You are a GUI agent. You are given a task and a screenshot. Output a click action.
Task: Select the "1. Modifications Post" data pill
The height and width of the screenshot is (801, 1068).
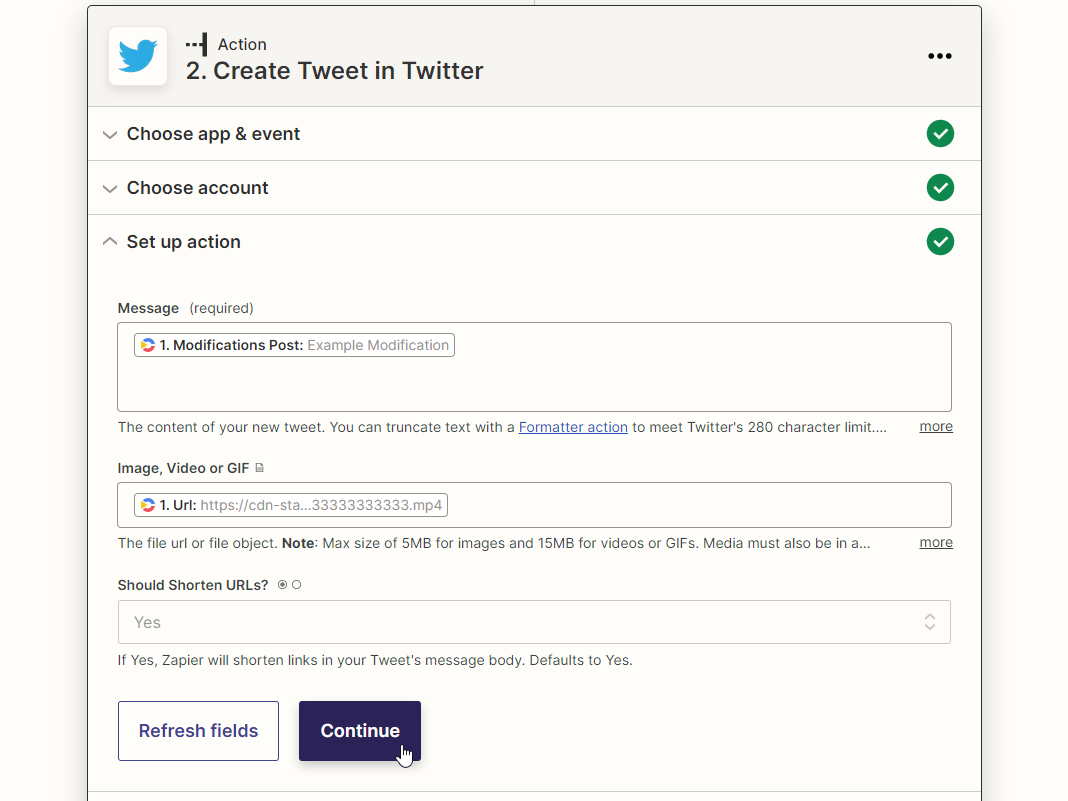point(294,345)
